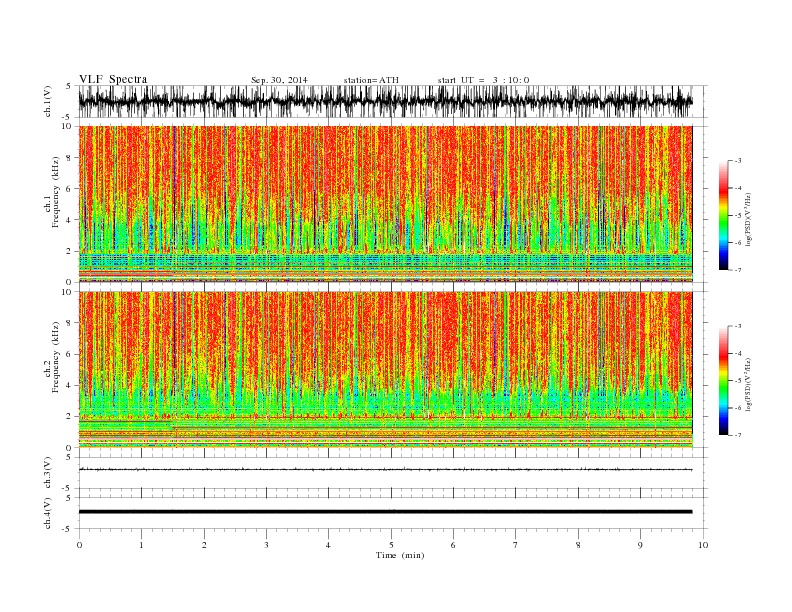The height and width of the screenshot is (612, 792).
Task: Click time axis tick label '10'
Action: (703, 545)
